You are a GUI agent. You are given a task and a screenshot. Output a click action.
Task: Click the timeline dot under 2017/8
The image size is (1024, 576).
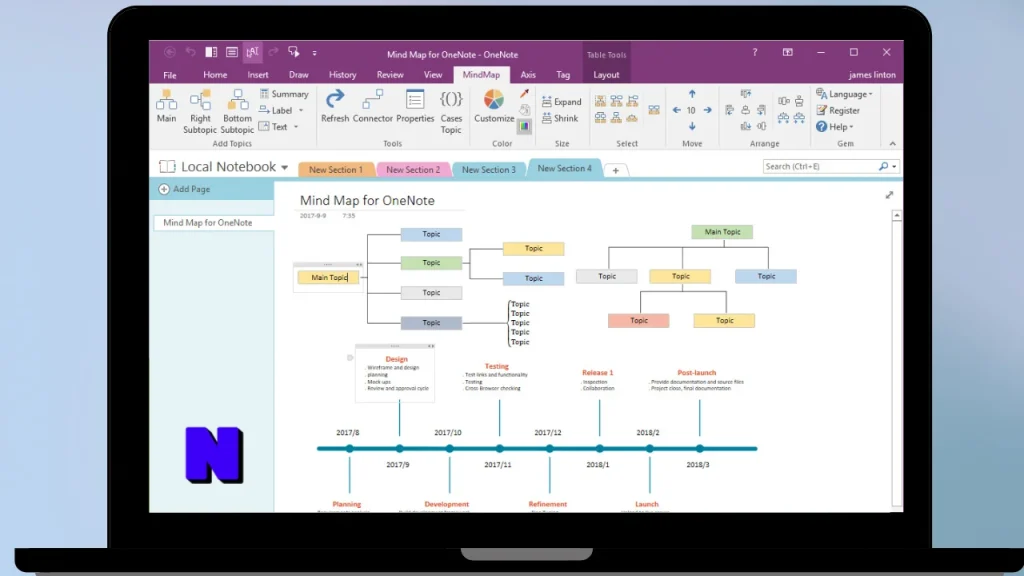[350, 449]
